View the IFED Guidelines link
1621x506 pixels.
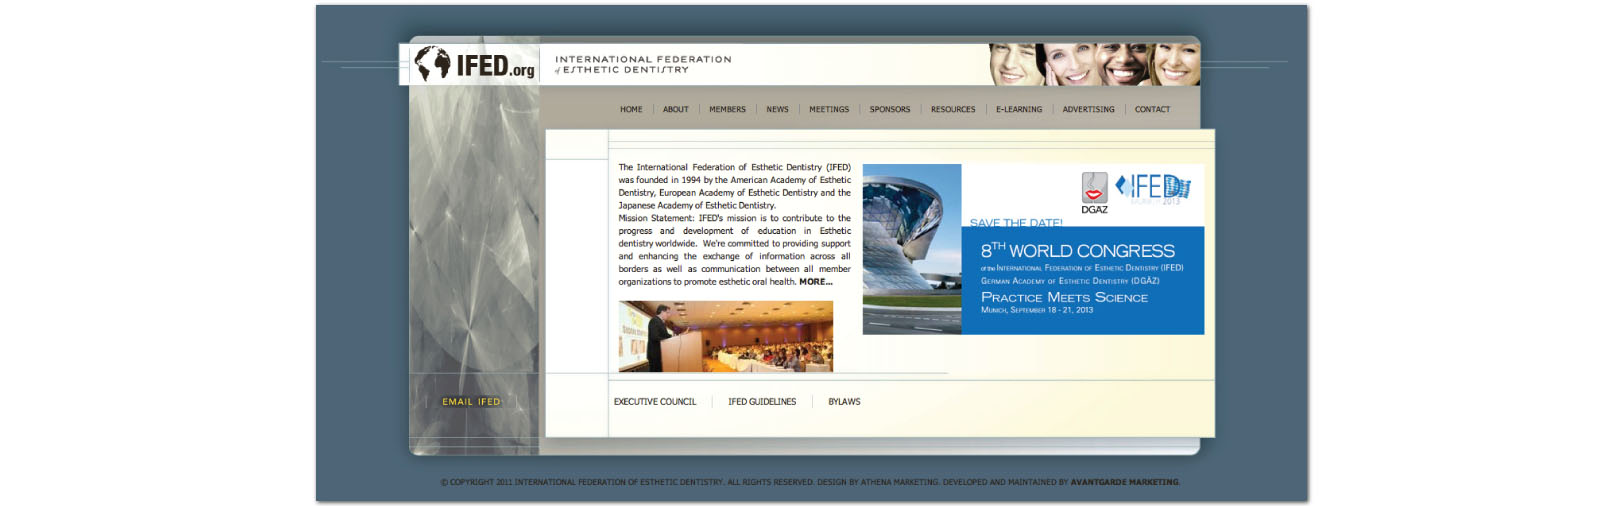[x=762, y=402]
